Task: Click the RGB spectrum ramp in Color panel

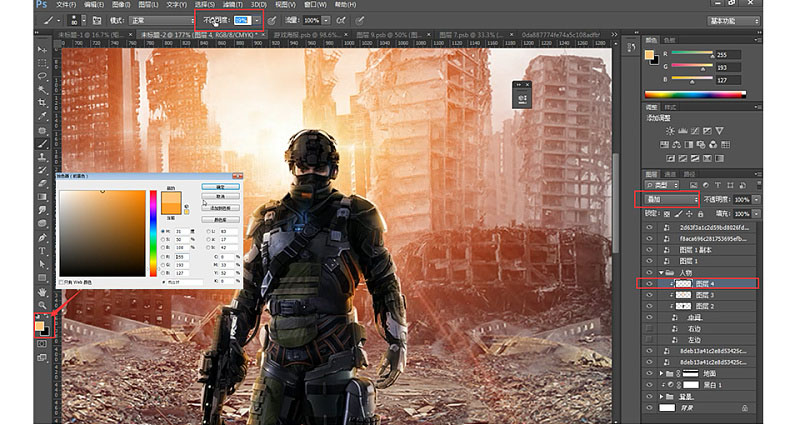Action: [695, 94]
